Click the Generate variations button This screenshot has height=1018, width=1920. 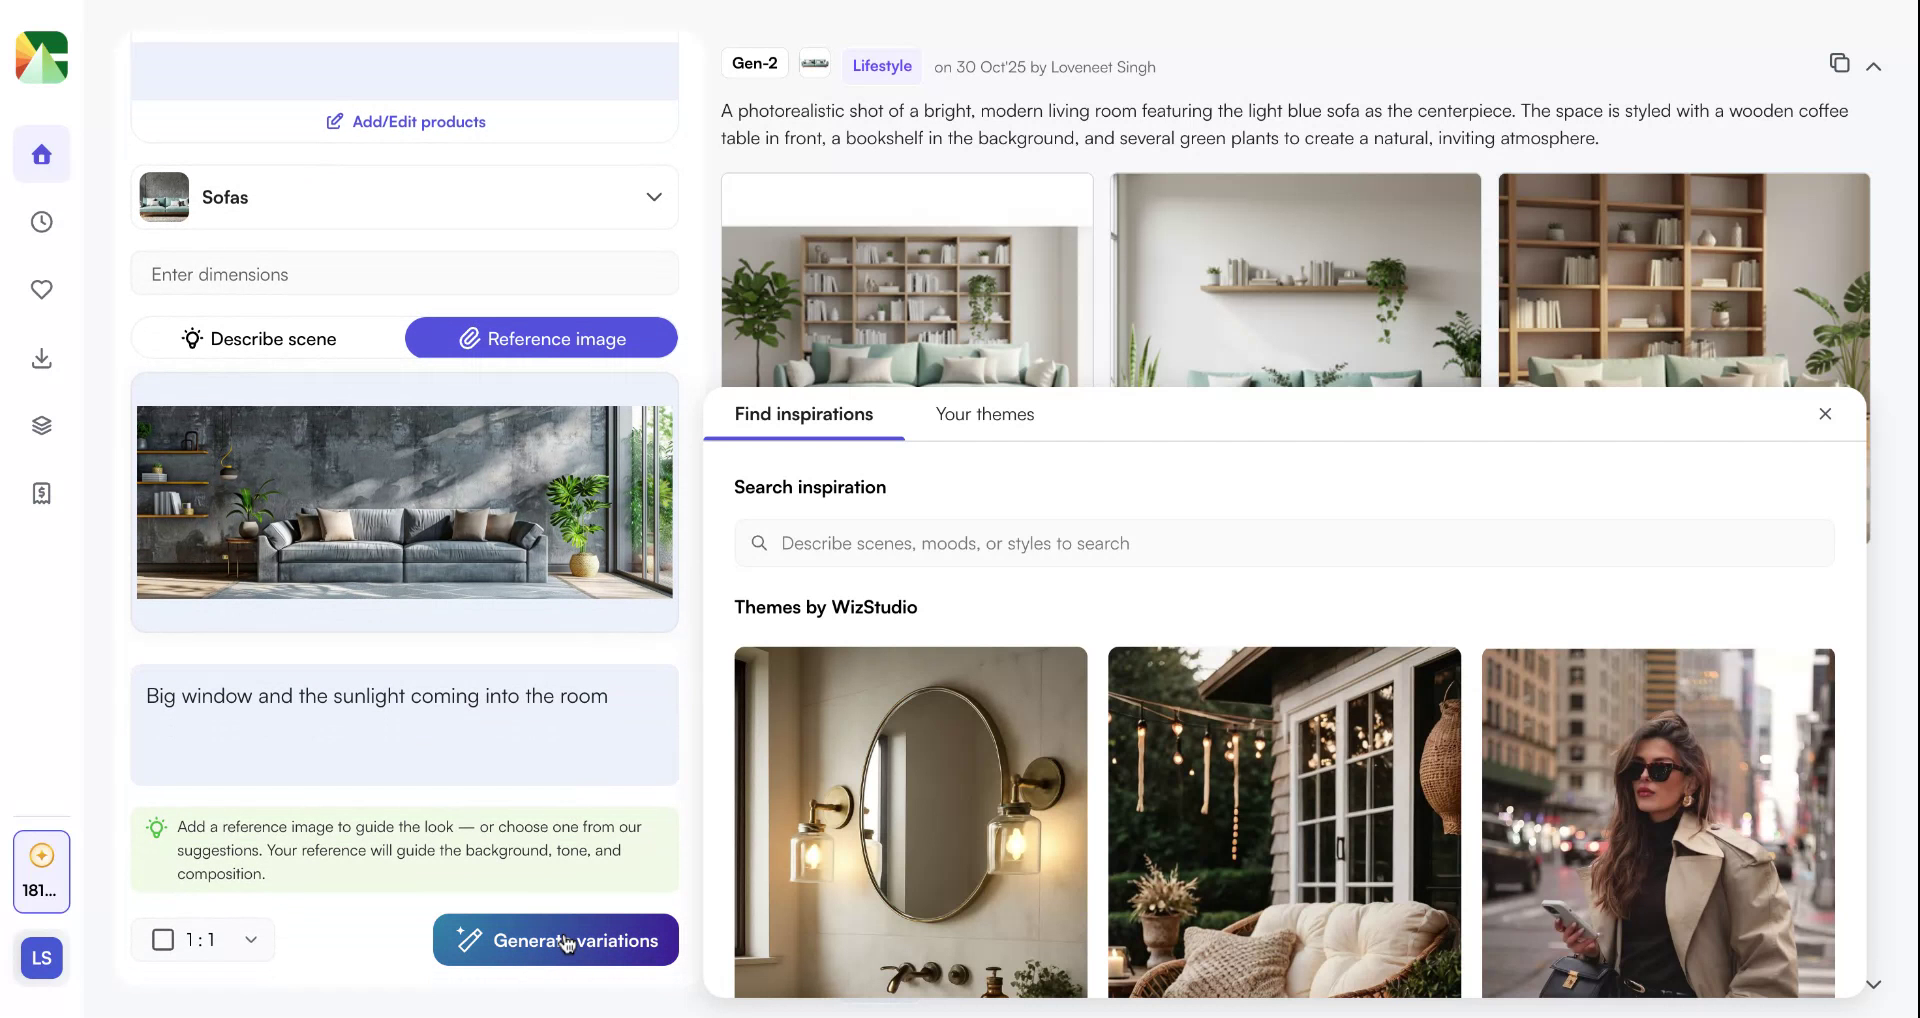pyautogui.click(x=555, y=940)
